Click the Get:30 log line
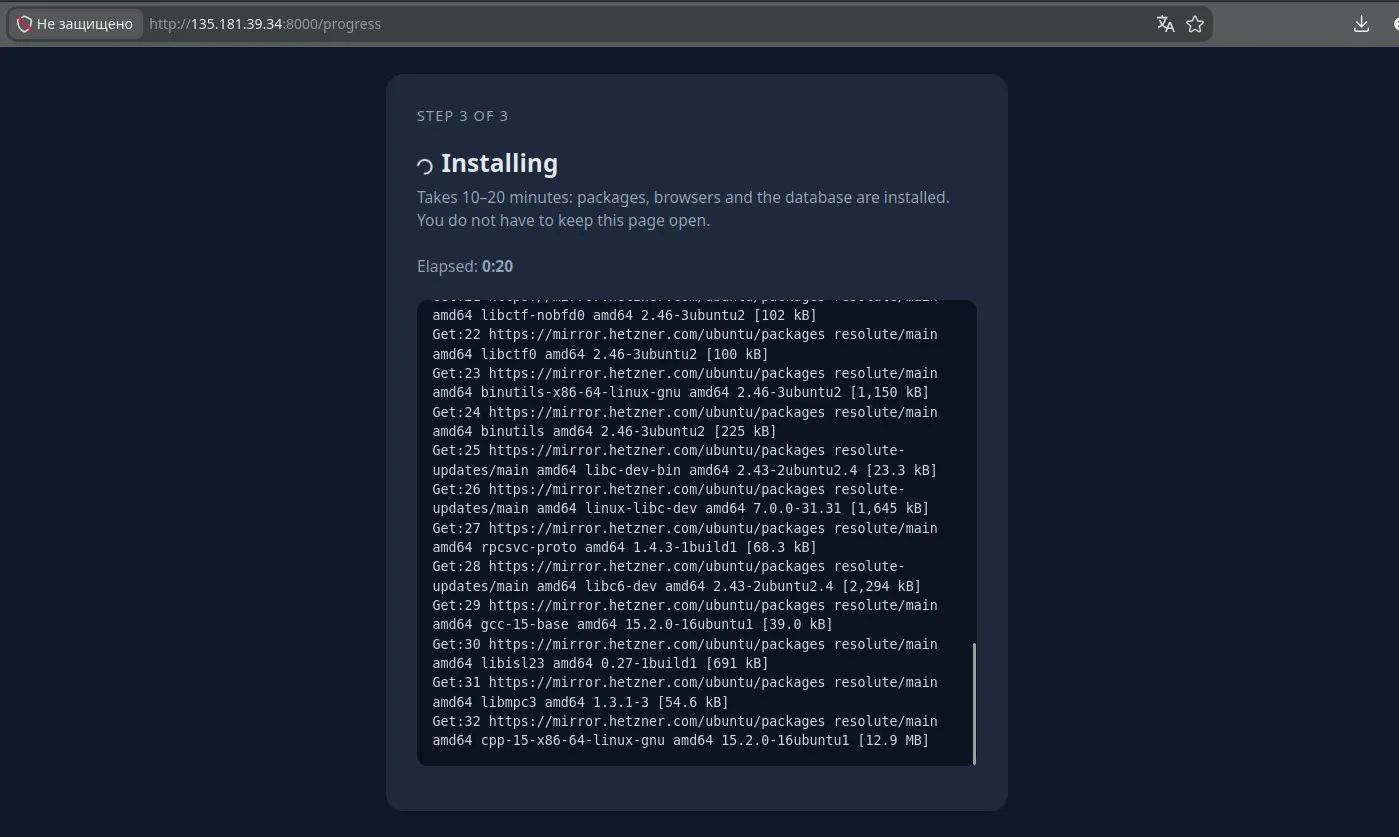The width and height of the screenshot is (1399, 837). [x=685, y=644]
